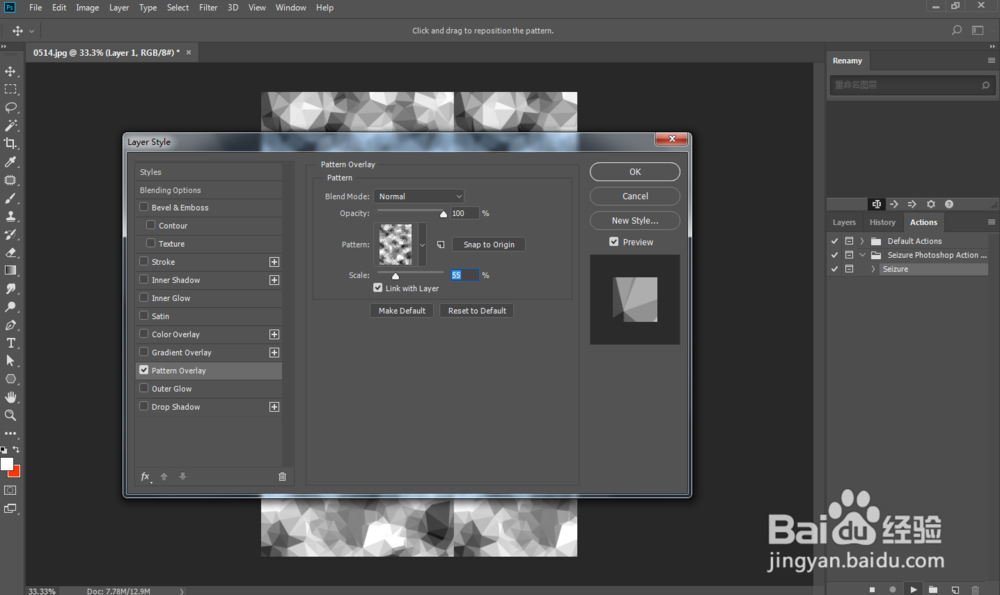1000x595 pixels.
Task: Select the Move tool in toolbar
Action: tap(10, 71)
